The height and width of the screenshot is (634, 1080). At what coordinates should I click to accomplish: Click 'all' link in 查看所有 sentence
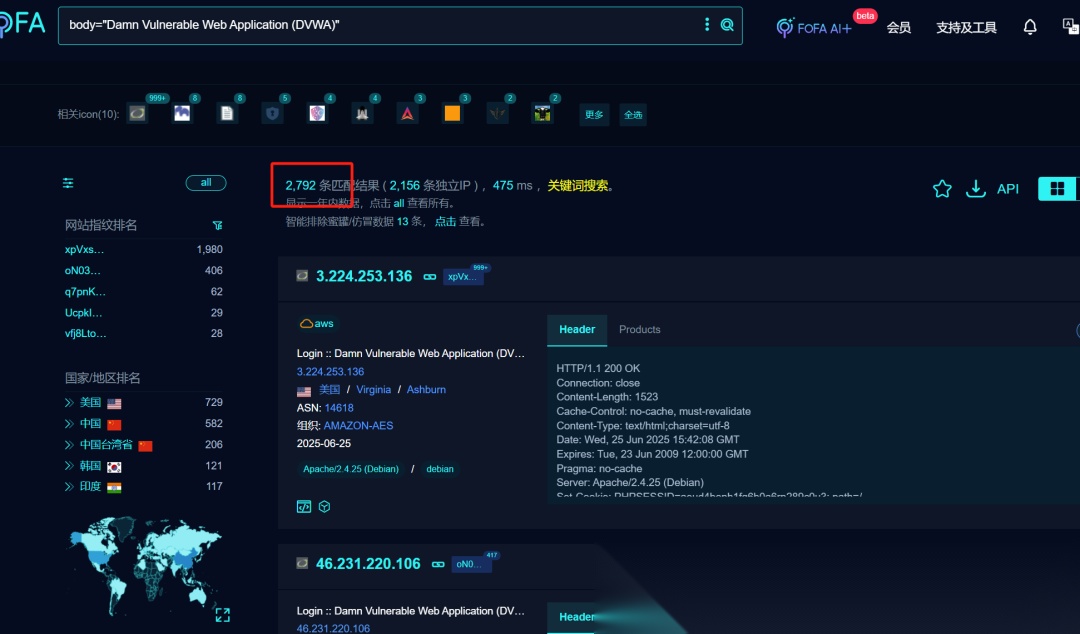[x=399, y=203]
